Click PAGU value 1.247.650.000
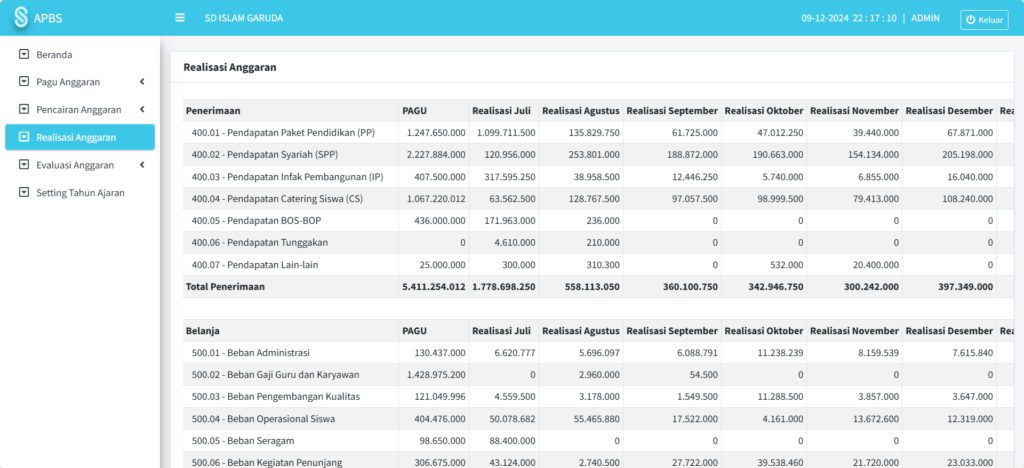 pos(436,133)
